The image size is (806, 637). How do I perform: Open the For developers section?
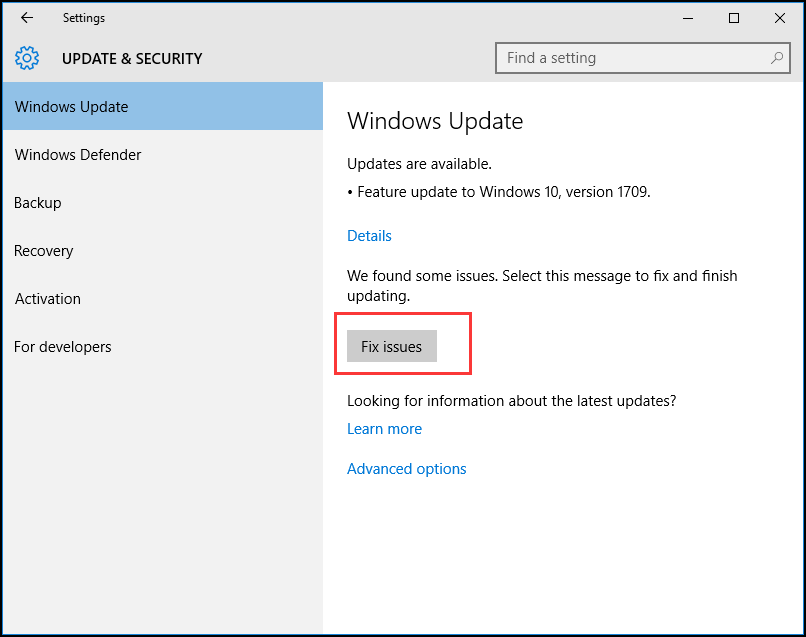(x=63, y=347)
